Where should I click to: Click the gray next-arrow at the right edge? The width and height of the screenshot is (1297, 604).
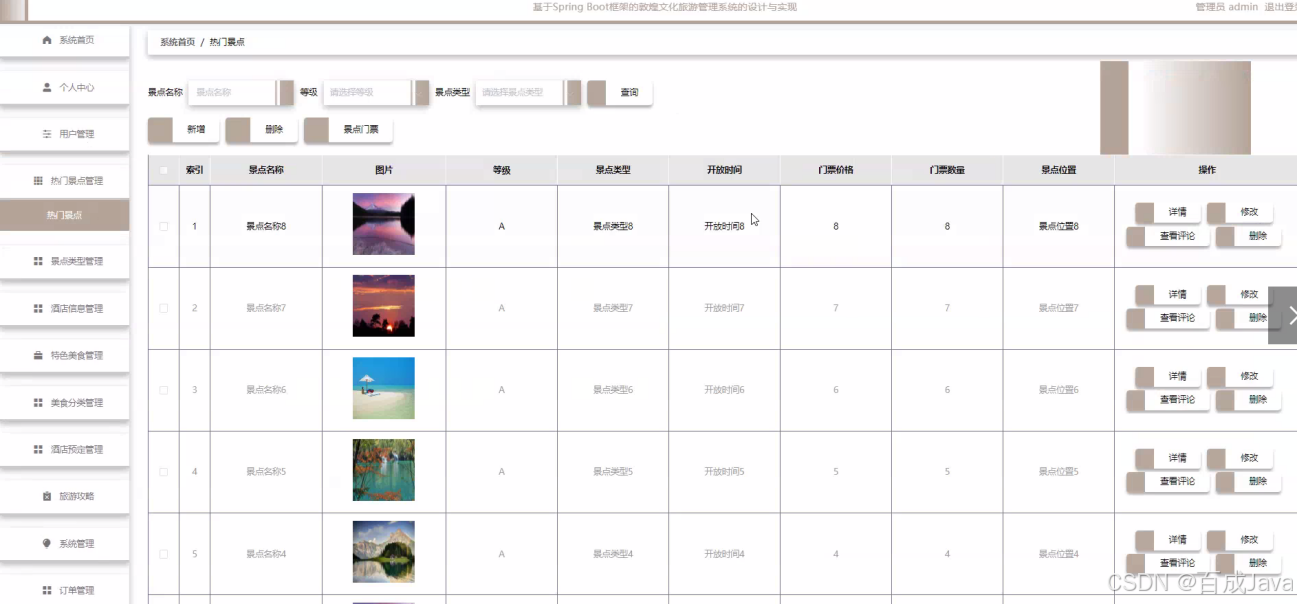point(1283,315)
